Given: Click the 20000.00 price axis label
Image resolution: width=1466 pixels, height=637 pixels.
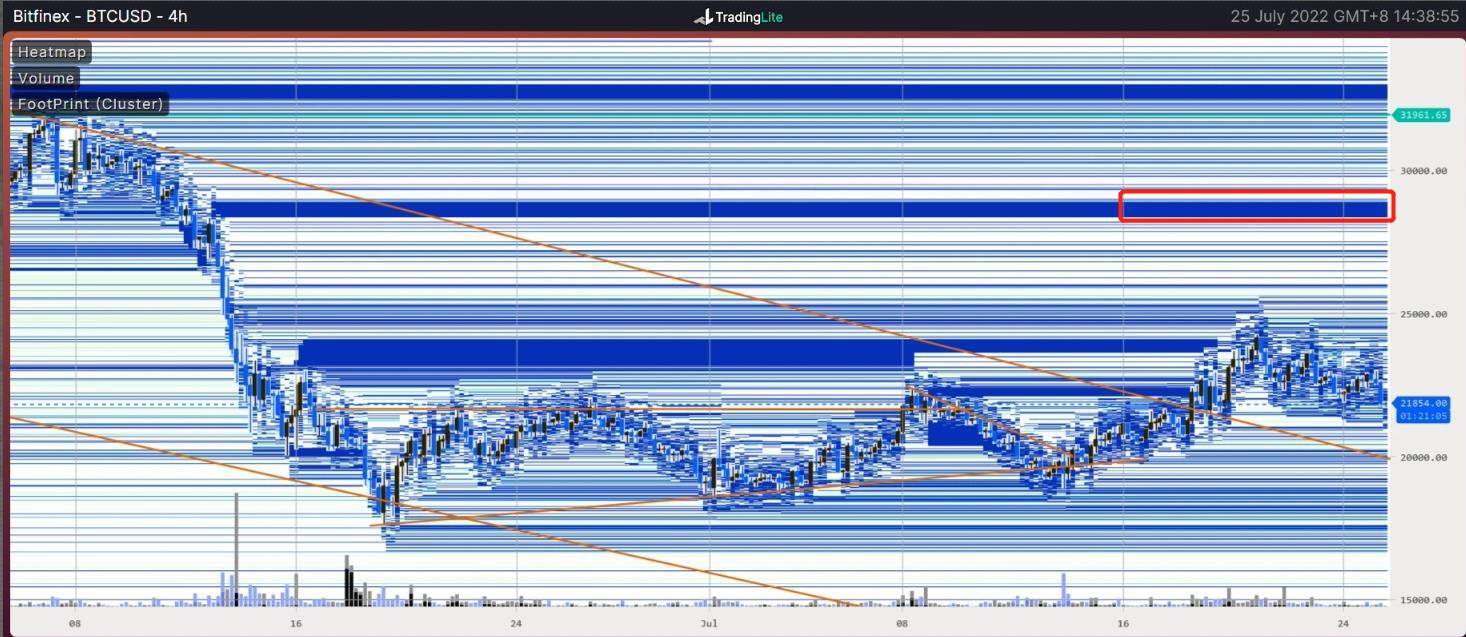Looking at the screenshot, I should click(1423, 458).
